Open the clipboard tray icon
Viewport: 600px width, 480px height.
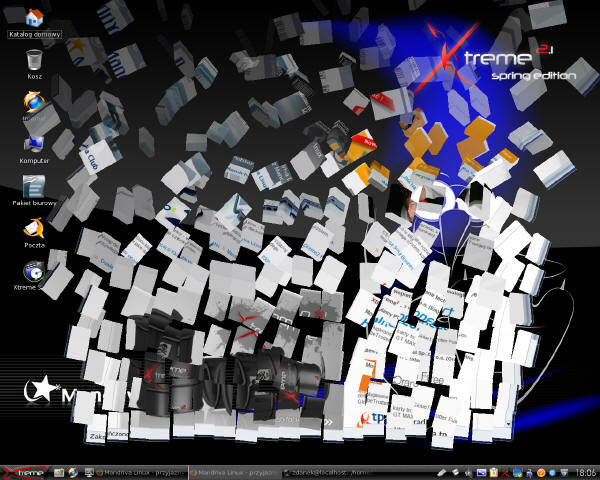tap(494, 473)
